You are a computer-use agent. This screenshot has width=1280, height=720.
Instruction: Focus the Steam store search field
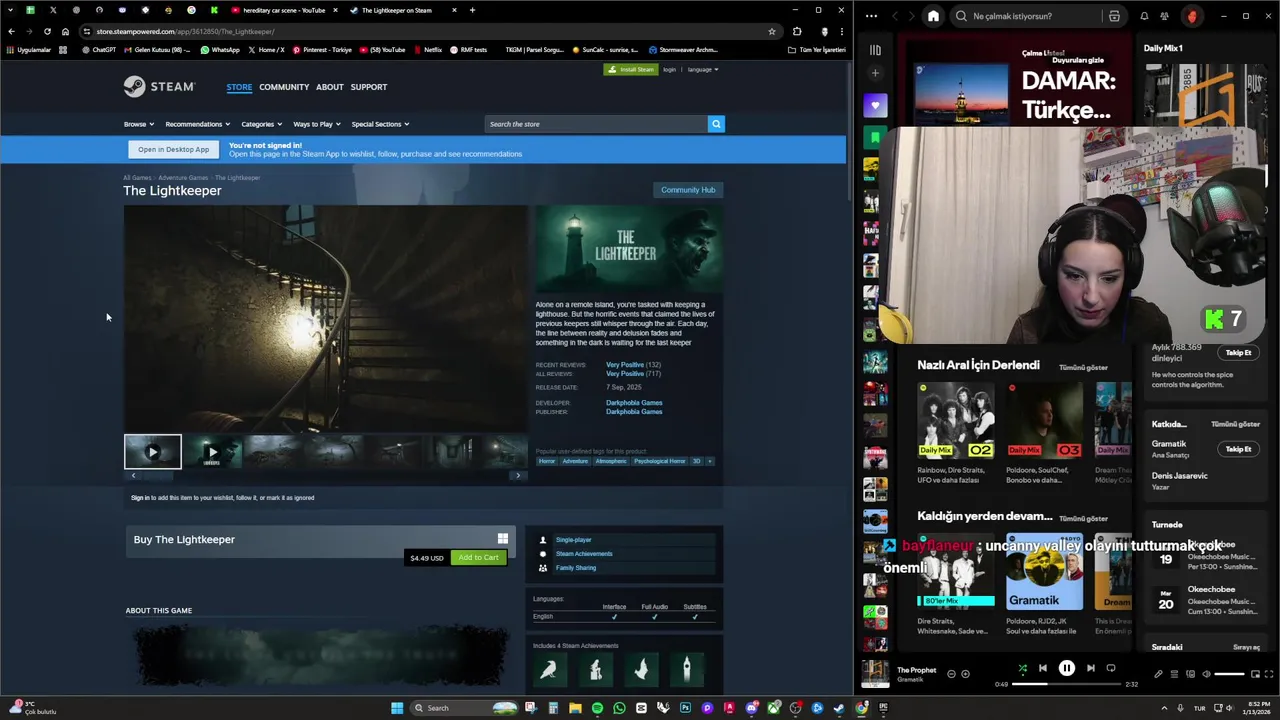coord(597,124)
